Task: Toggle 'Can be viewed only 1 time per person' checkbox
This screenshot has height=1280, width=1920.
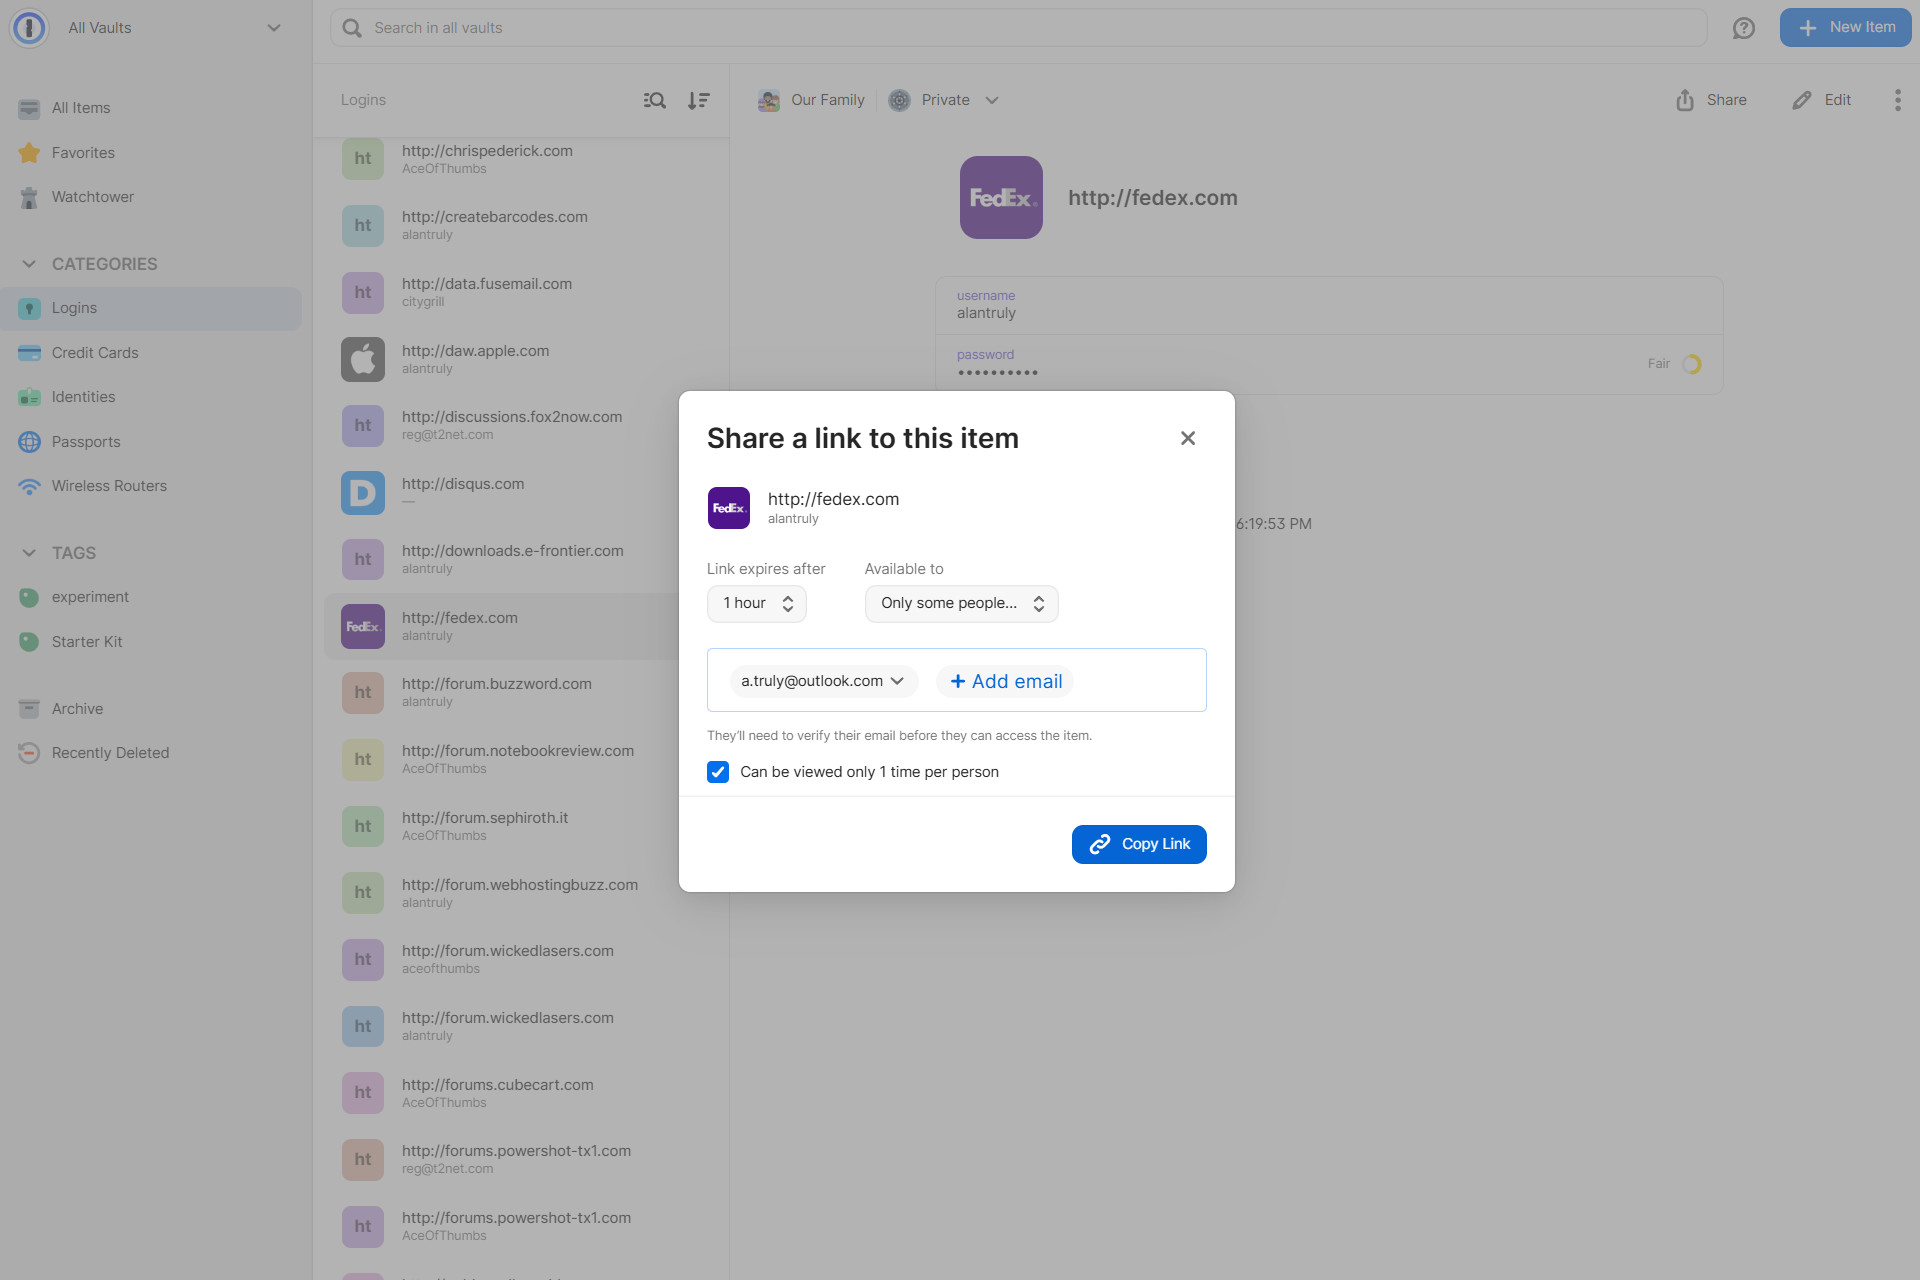Action: coord(719,771)
